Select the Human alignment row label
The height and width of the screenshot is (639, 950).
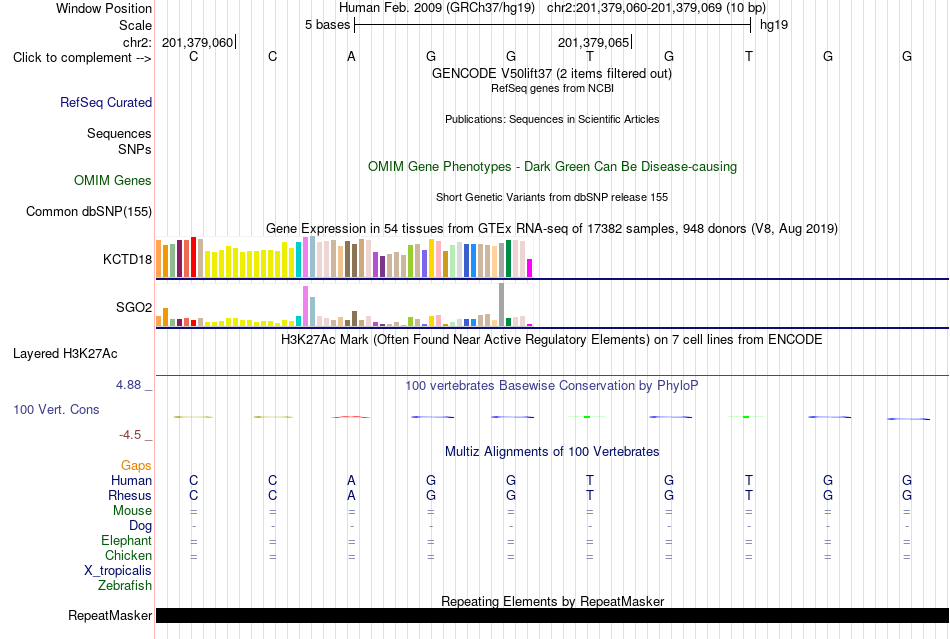131,481
